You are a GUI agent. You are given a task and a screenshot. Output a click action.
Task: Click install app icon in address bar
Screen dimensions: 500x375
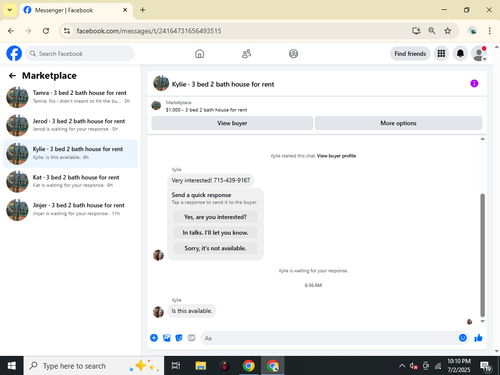pyautogui.click(x=416, y=31)
